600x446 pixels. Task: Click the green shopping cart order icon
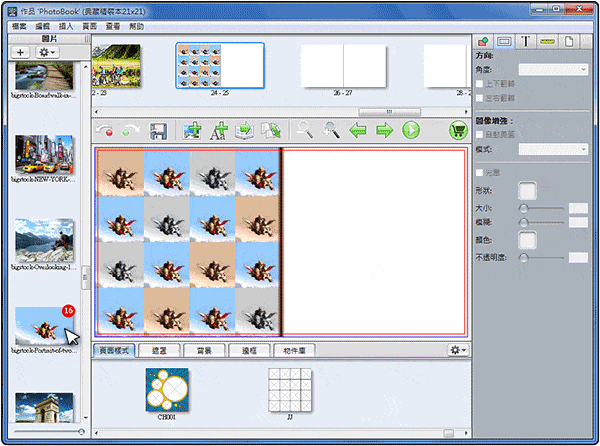pos(460,130)
